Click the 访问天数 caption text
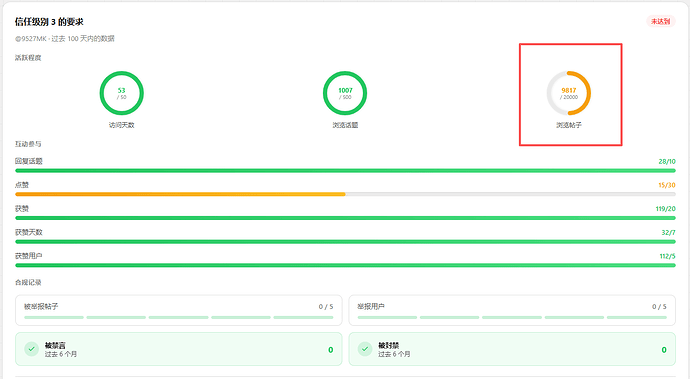 click(121, 125)
